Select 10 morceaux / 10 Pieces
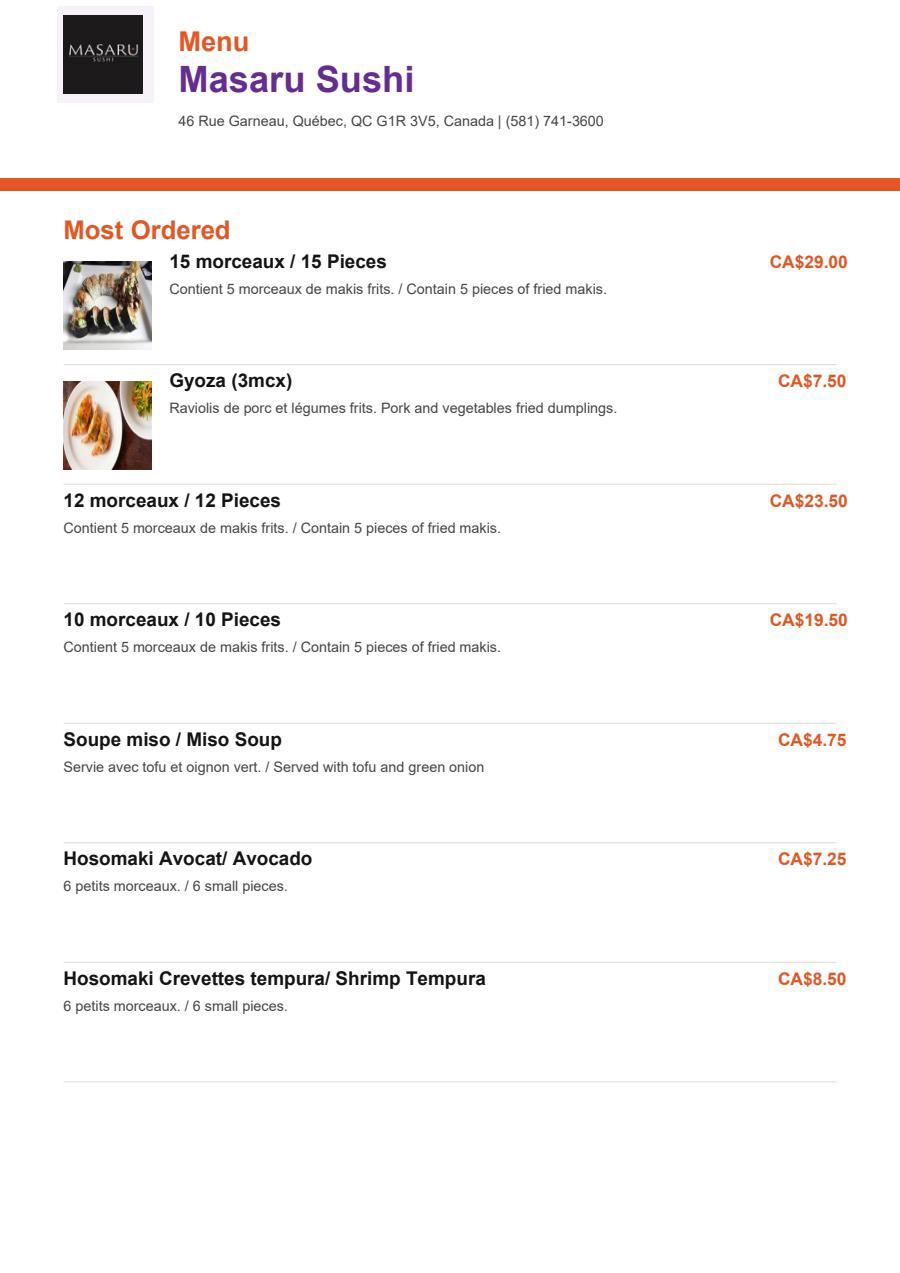Image resolution: width=900 pixels, height=1273 pixels. pos(172,620)
